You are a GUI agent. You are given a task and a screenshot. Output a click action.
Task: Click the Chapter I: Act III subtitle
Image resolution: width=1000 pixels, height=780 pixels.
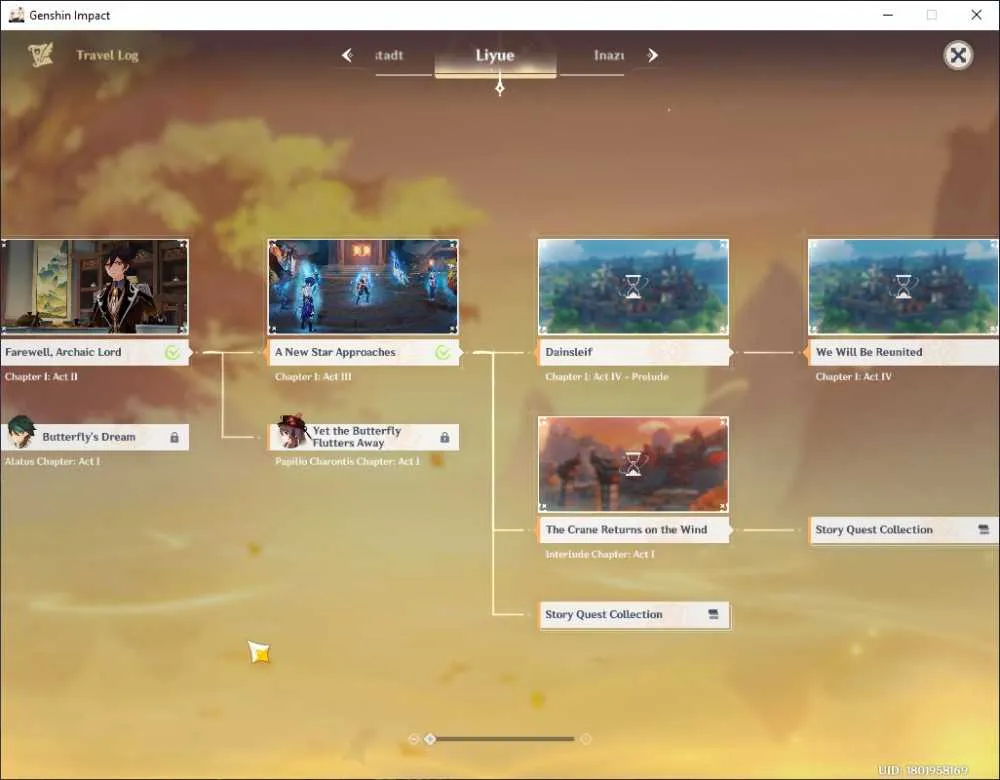point(313,377)
